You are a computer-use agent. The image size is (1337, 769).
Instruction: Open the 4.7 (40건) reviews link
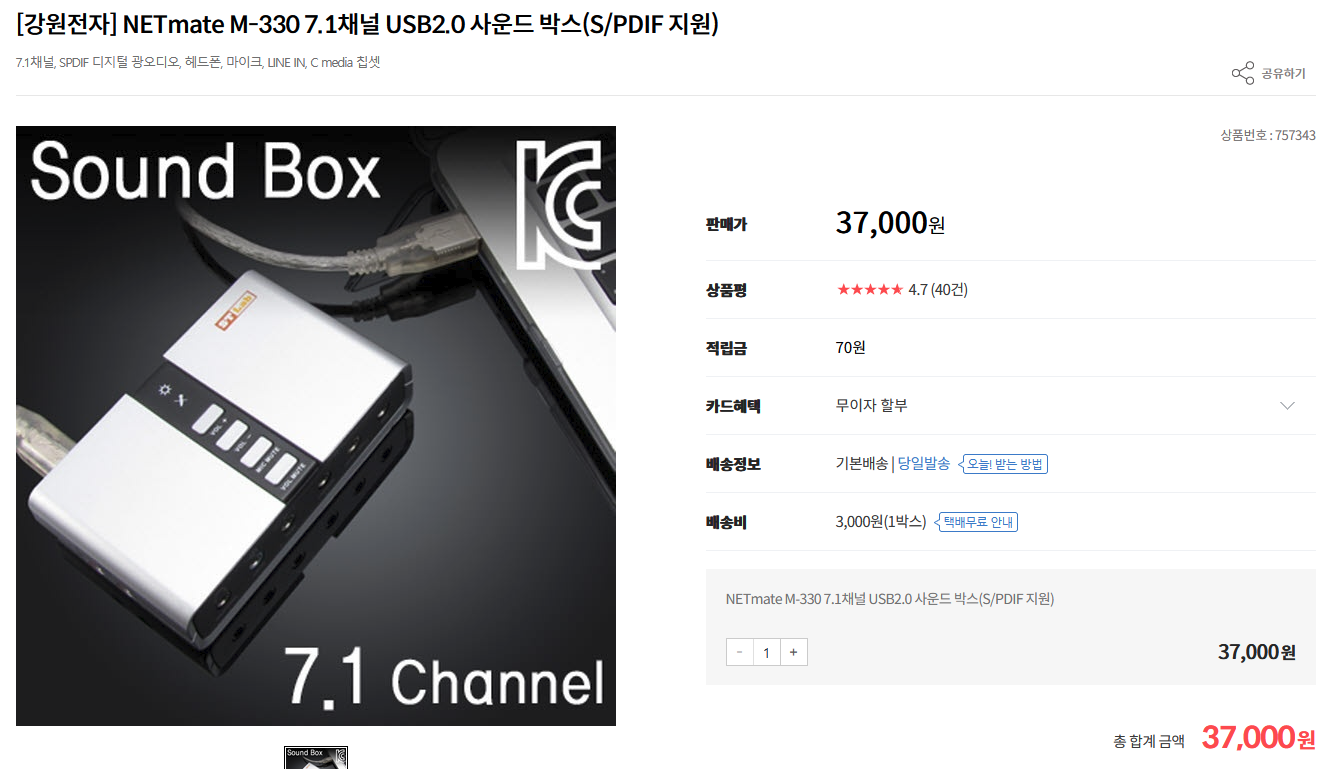pyautogui.click(x=938, y=290)
